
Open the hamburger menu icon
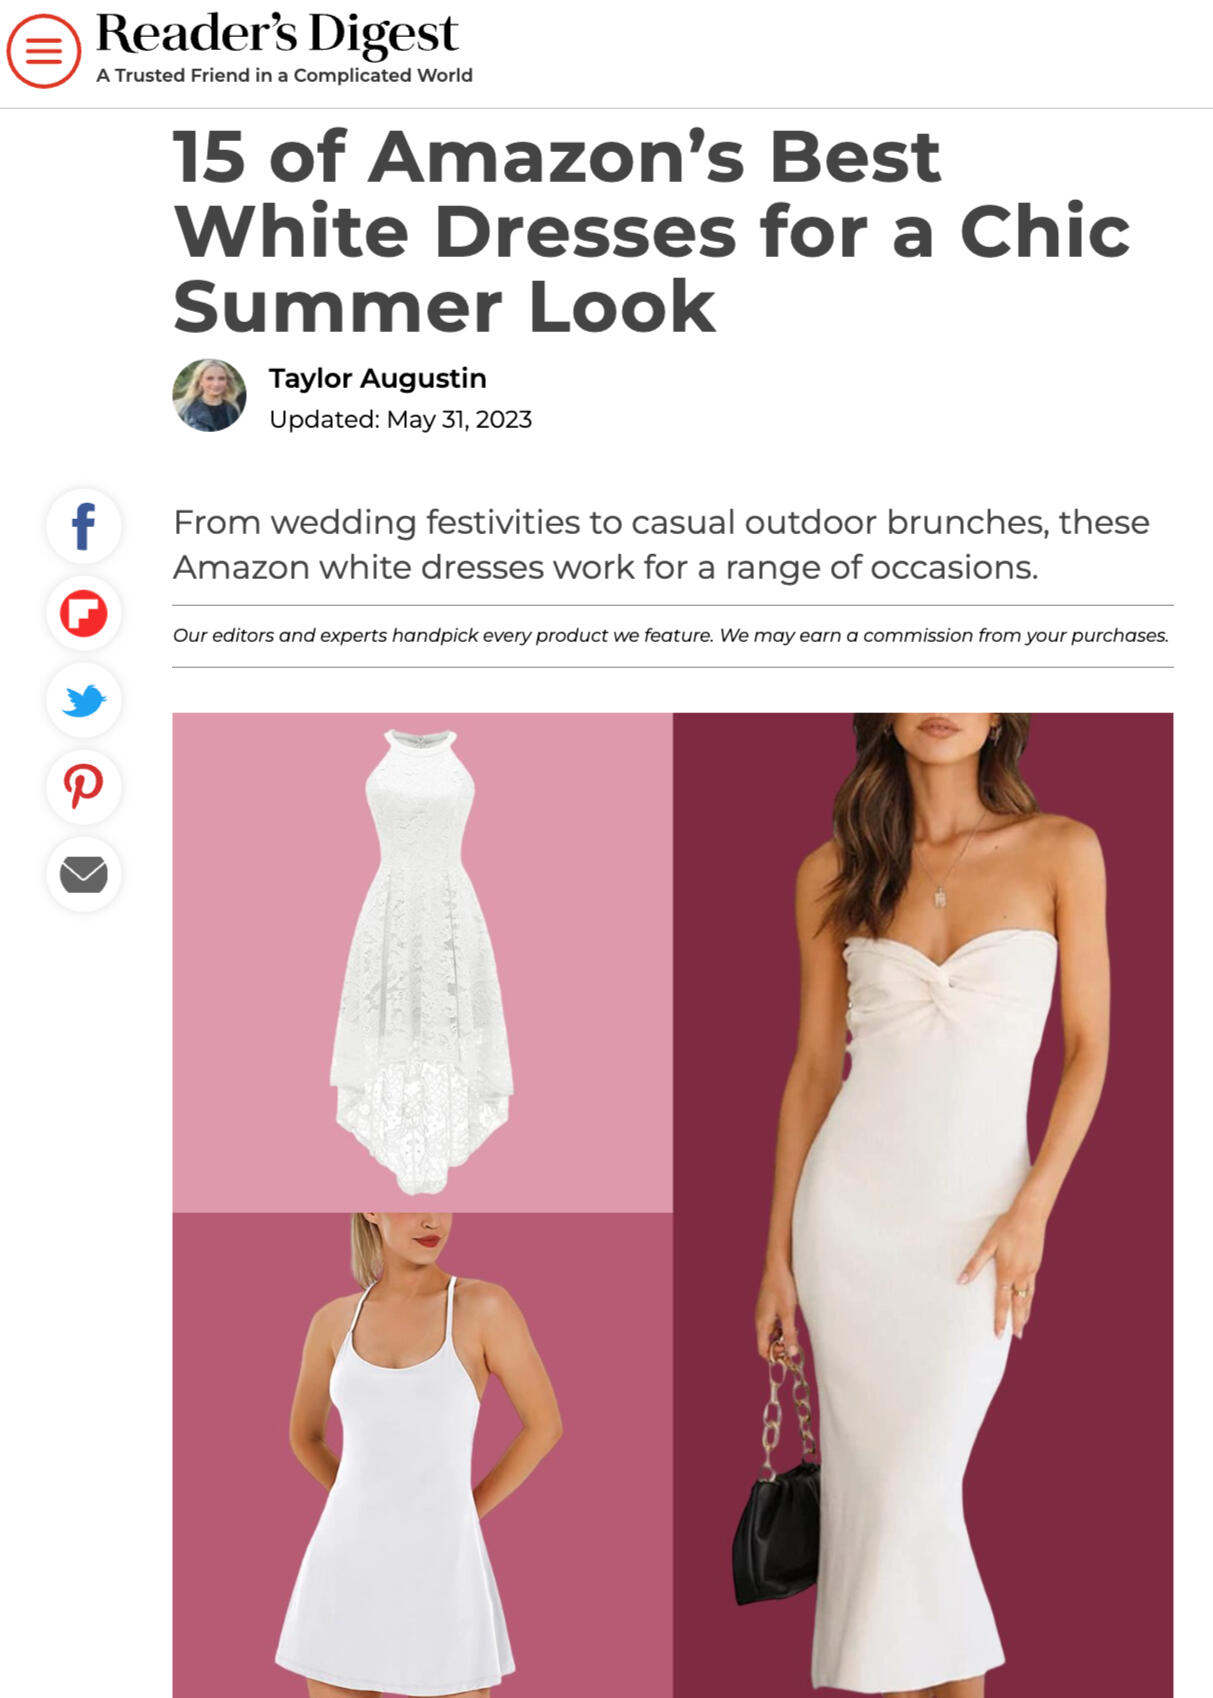(44, 50)
